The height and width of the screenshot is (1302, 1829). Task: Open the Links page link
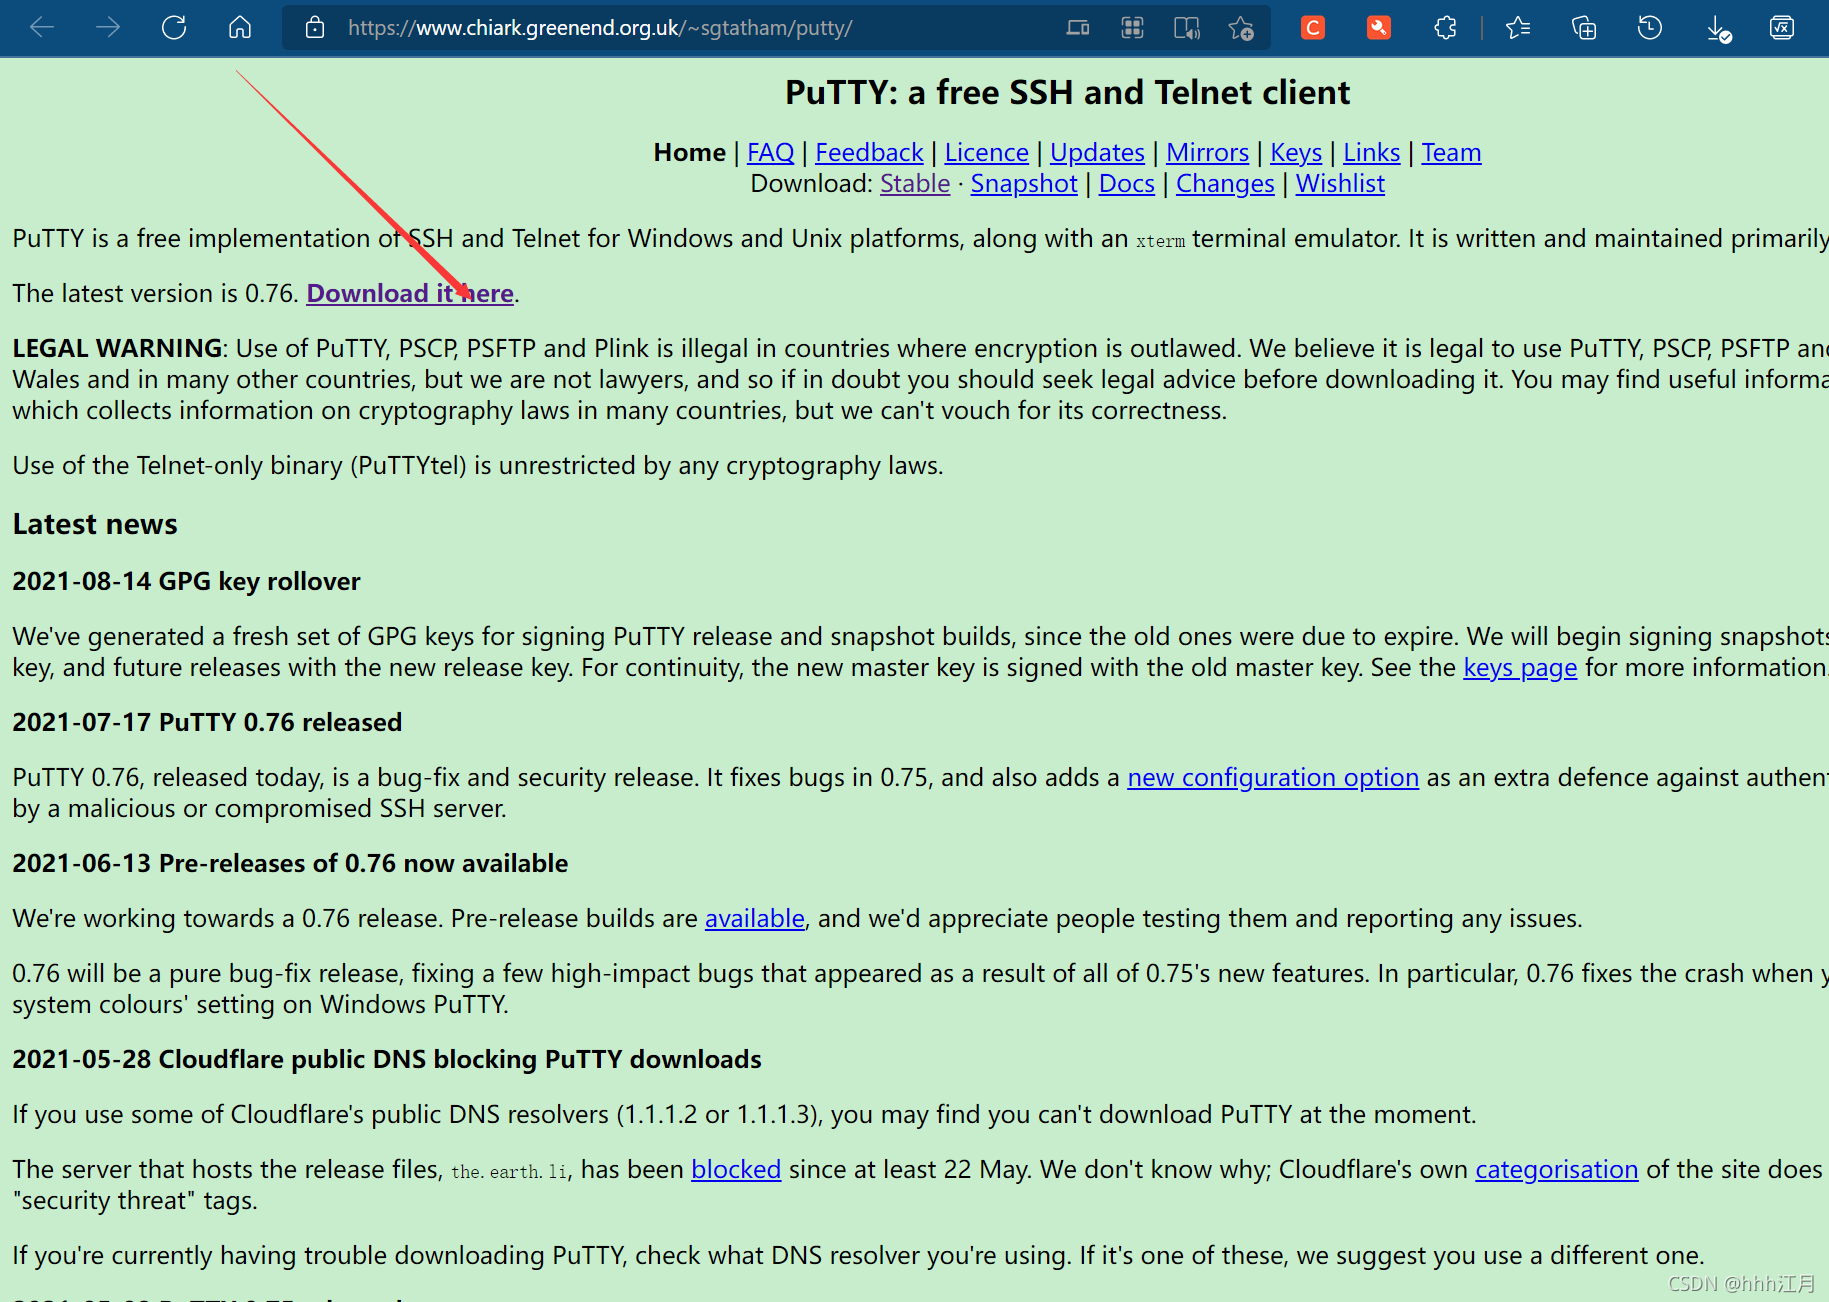[x=1371, y=153]
